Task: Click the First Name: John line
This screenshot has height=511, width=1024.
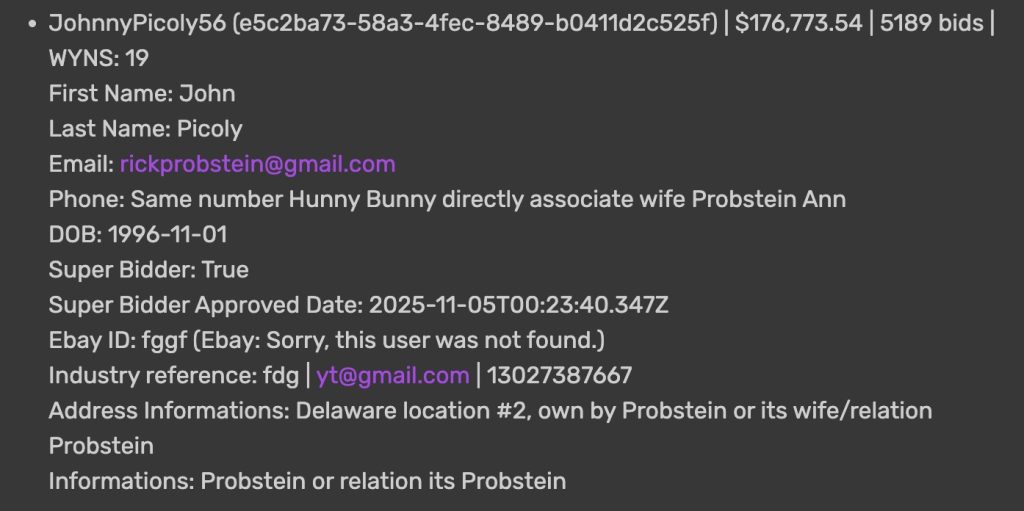Action: click(x=142, y=94)
